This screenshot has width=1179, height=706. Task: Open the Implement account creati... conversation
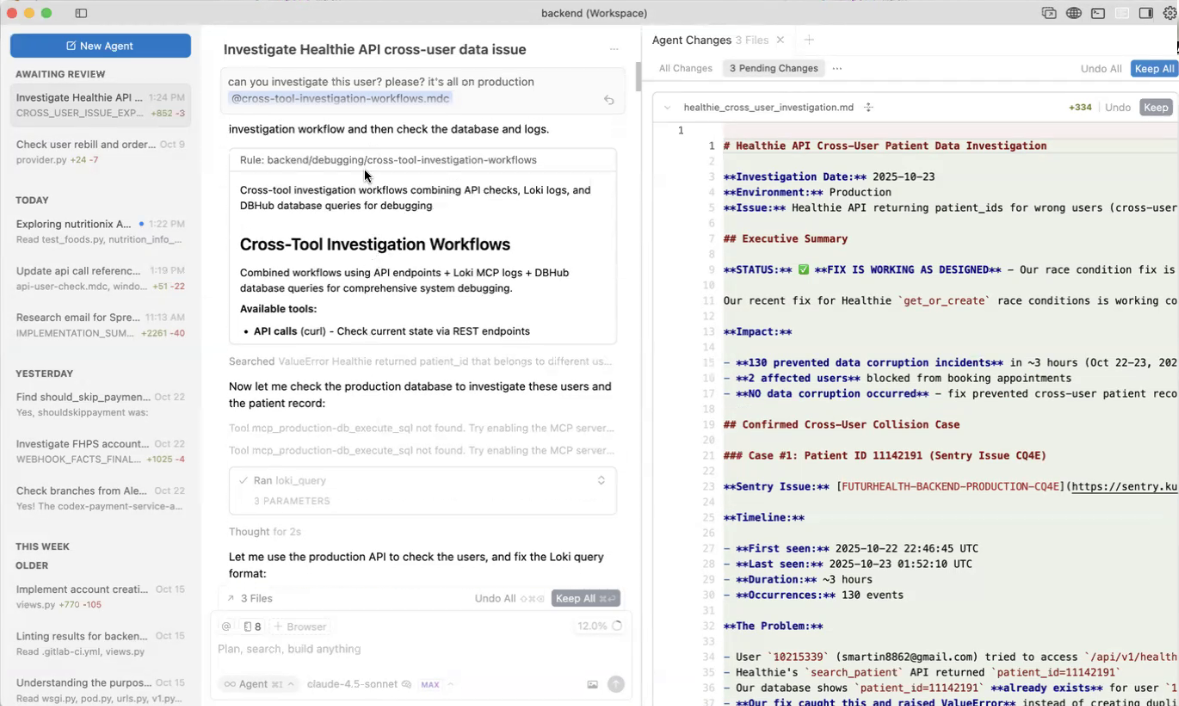click(100, 596)
